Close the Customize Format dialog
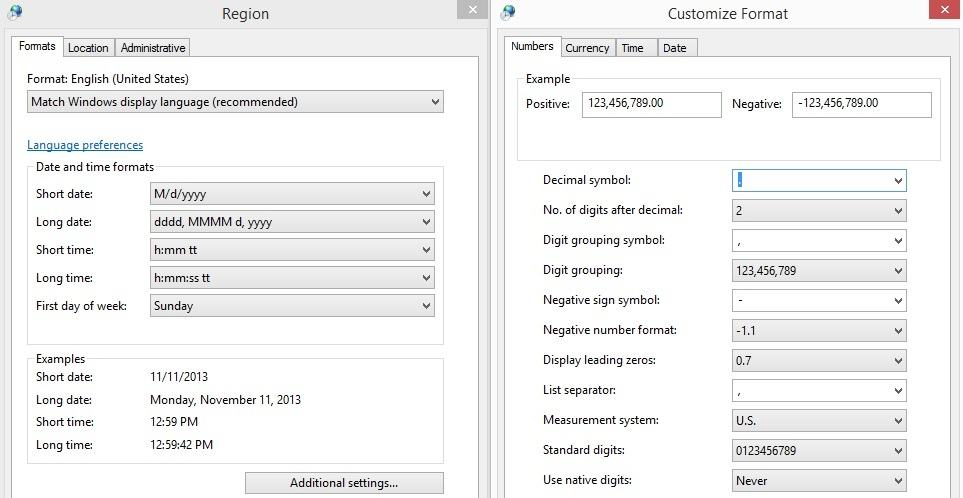Image resolution: width=963 pixels, height=498 pixels. coord(945,10)
